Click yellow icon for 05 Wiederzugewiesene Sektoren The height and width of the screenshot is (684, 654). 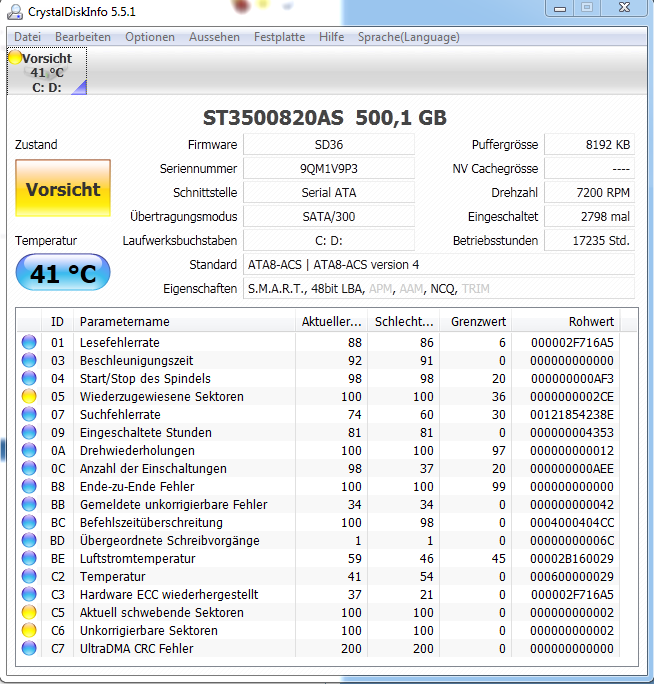tap(29, 397)
